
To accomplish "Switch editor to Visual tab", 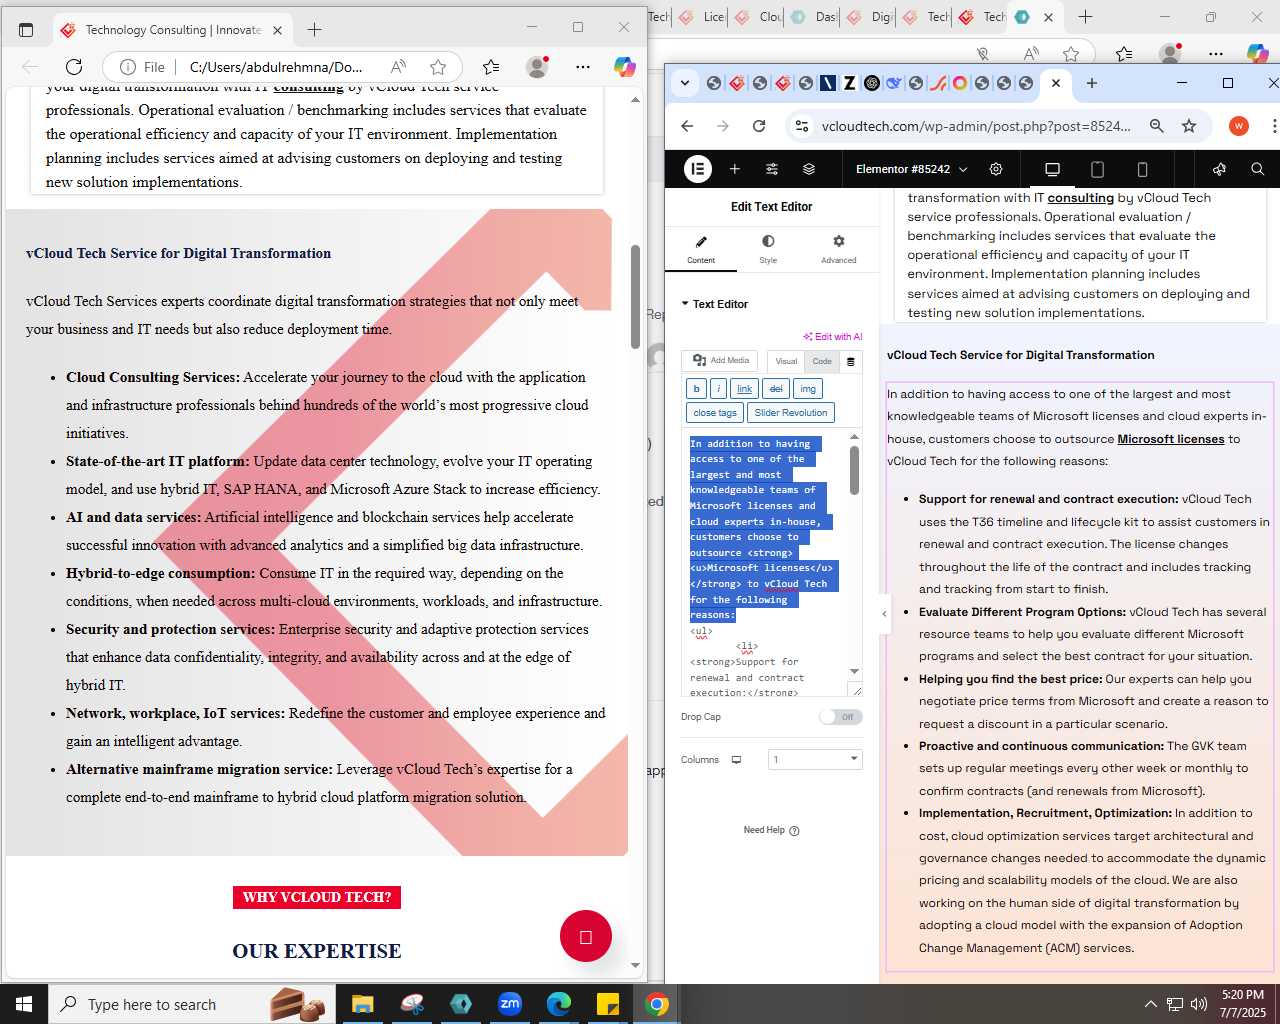I will 787,362.
